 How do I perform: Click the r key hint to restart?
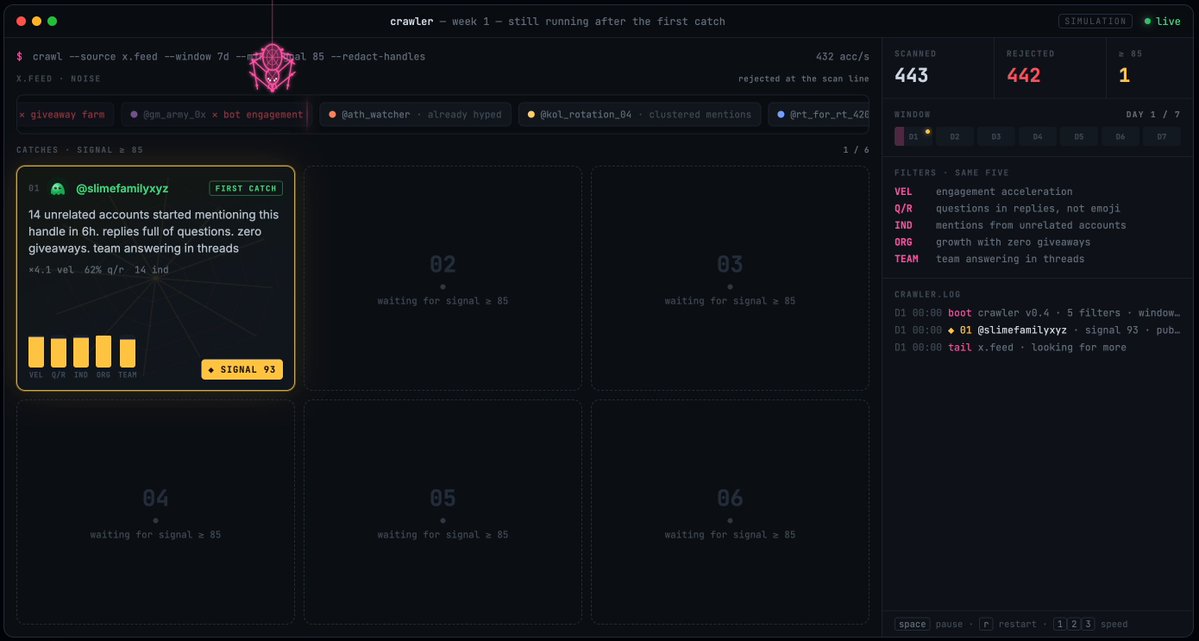(x=986, y=624)
